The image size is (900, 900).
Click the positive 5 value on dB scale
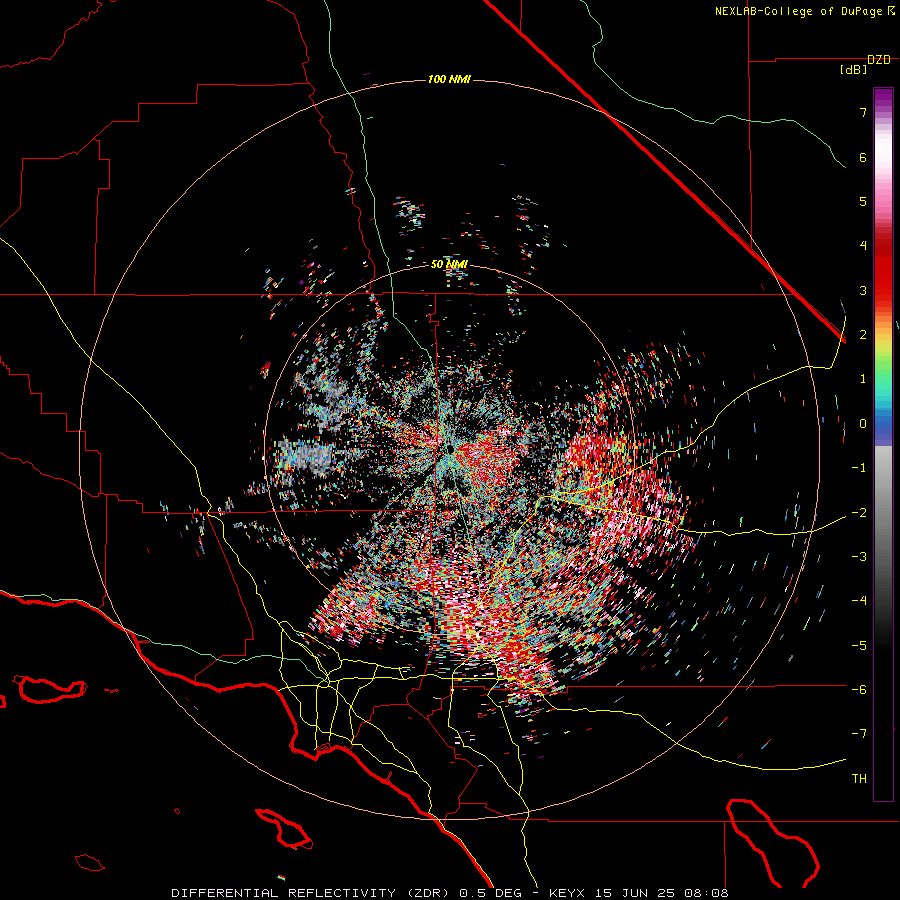tap(863, 201)
